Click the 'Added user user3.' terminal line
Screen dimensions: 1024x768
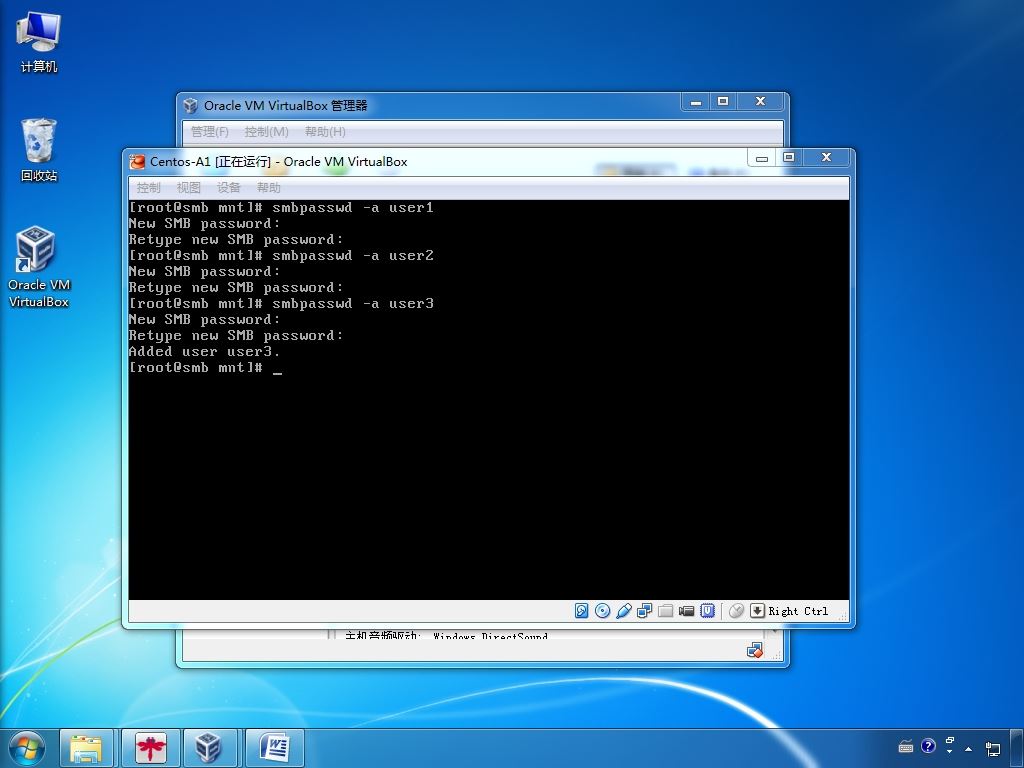coord(204,351)
